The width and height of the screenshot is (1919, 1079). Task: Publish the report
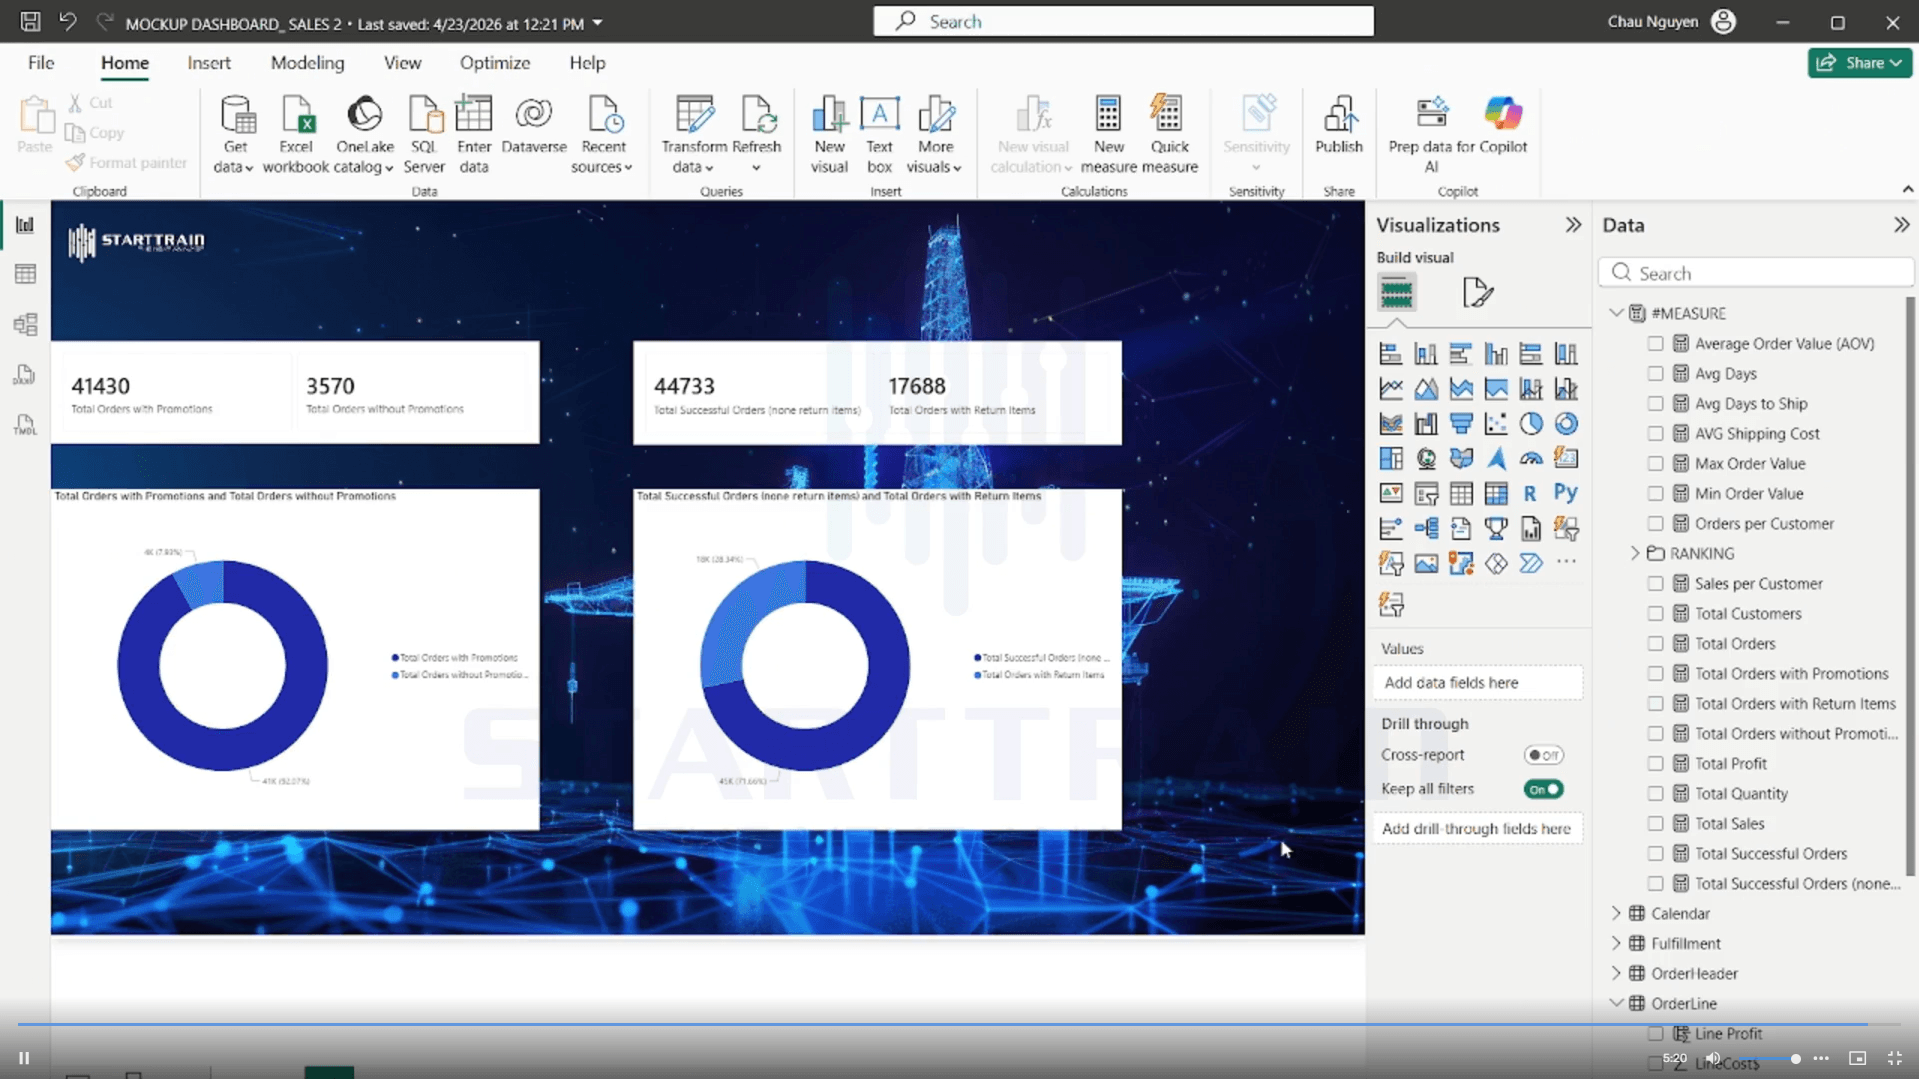(1338, 126)
